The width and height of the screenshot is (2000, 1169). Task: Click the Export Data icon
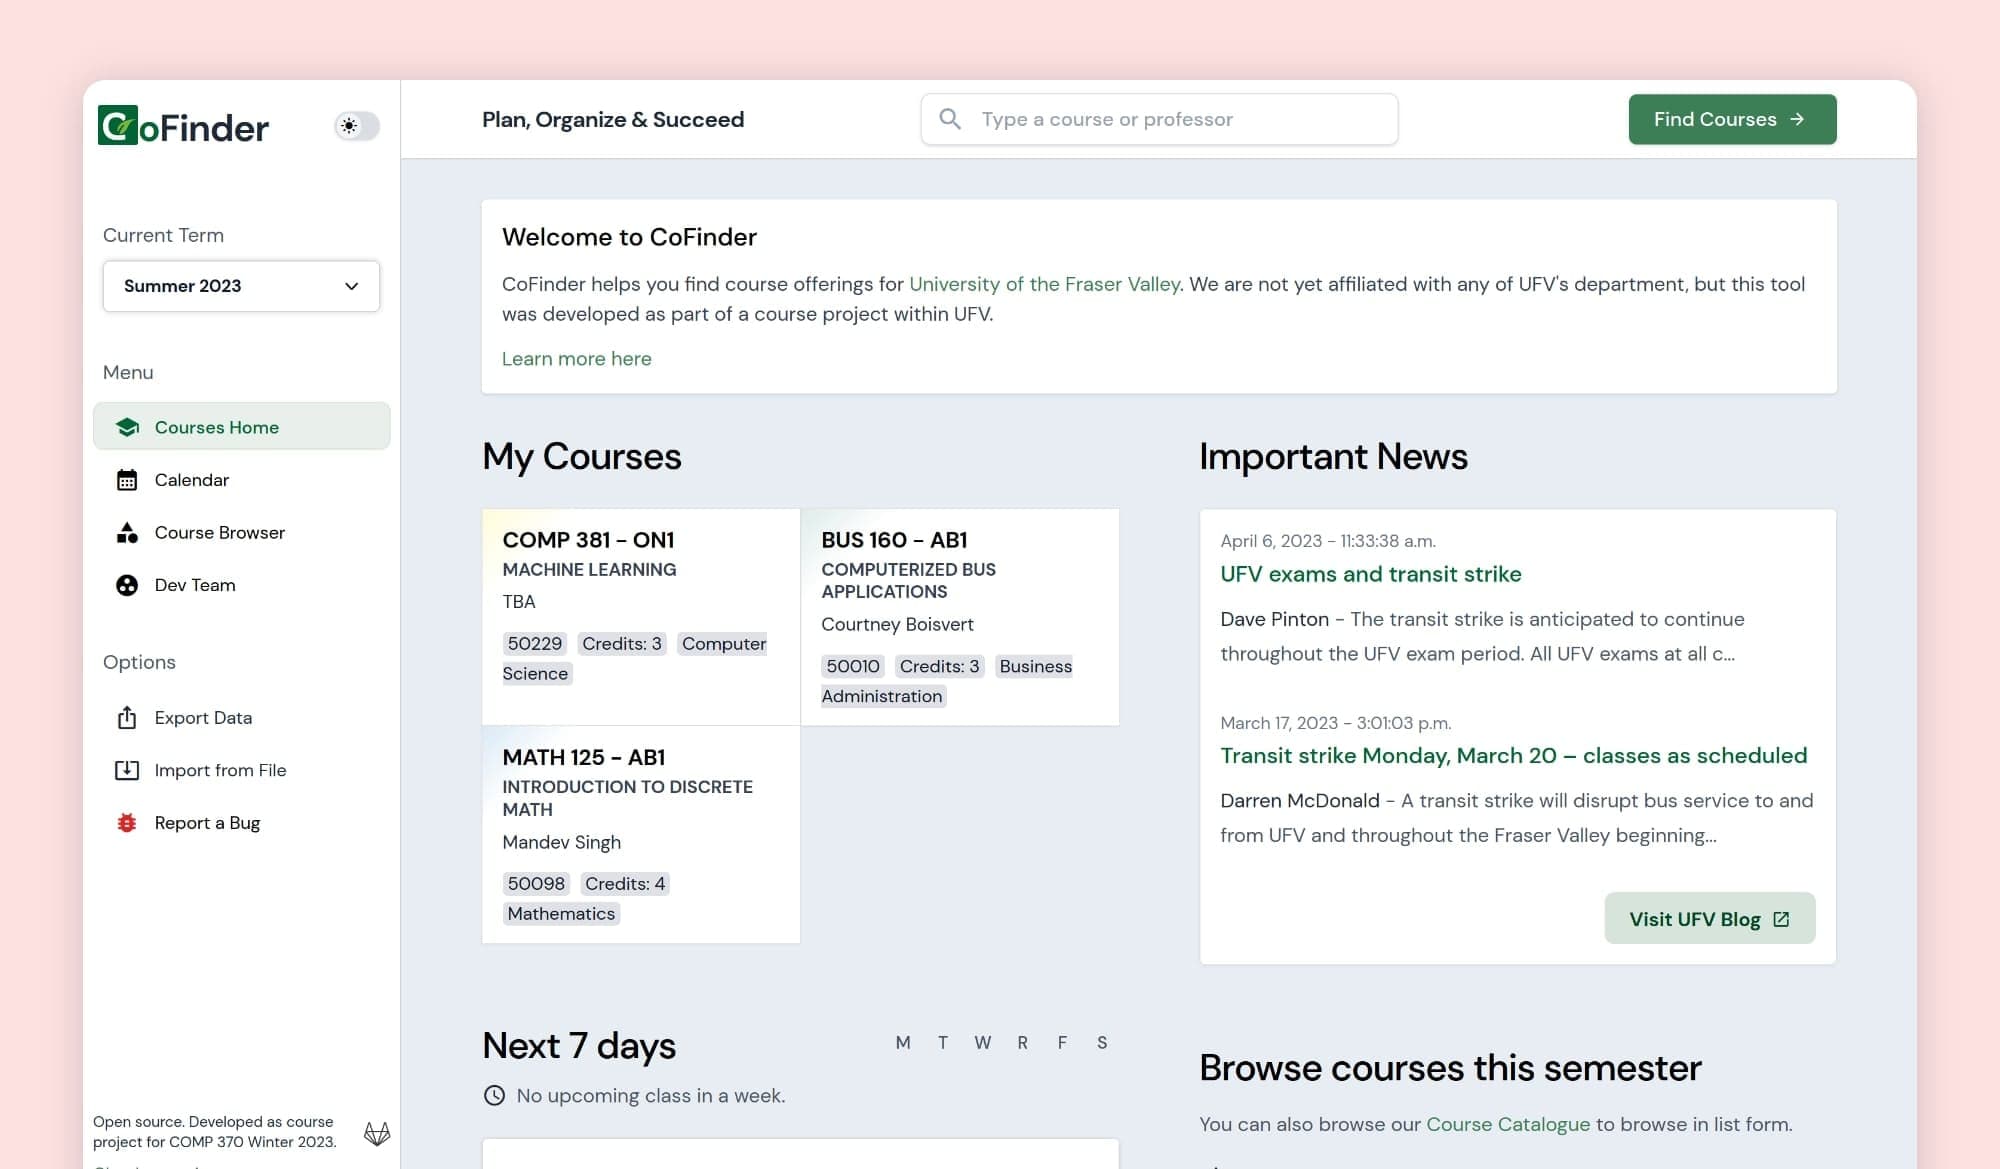point(127,717)
